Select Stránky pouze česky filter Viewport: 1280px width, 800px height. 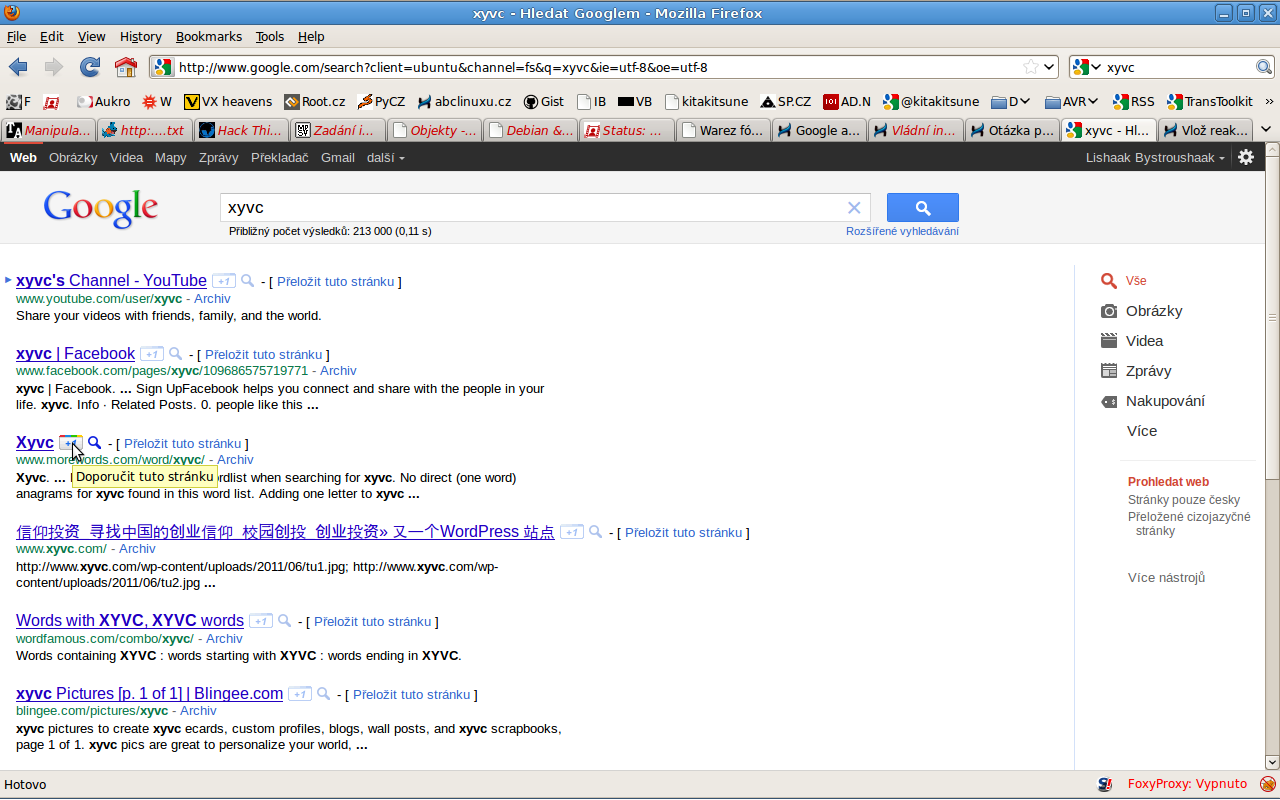click(x=1184, y=500)
